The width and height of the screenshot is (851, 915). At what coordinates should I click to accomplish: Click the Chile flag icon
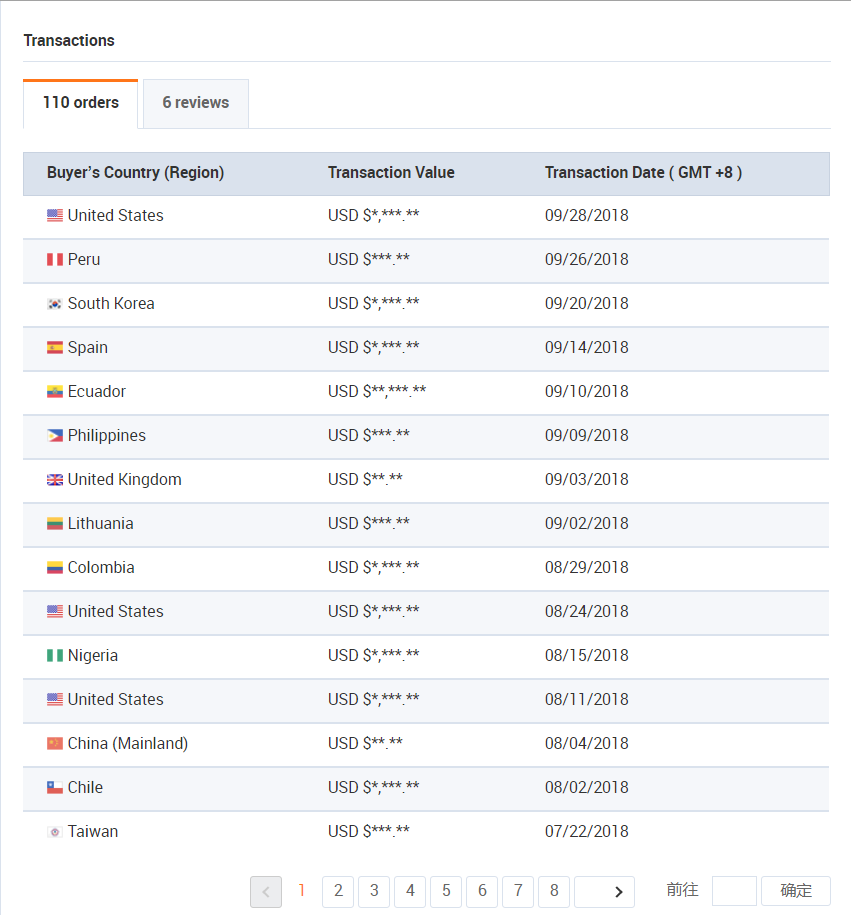55,788
